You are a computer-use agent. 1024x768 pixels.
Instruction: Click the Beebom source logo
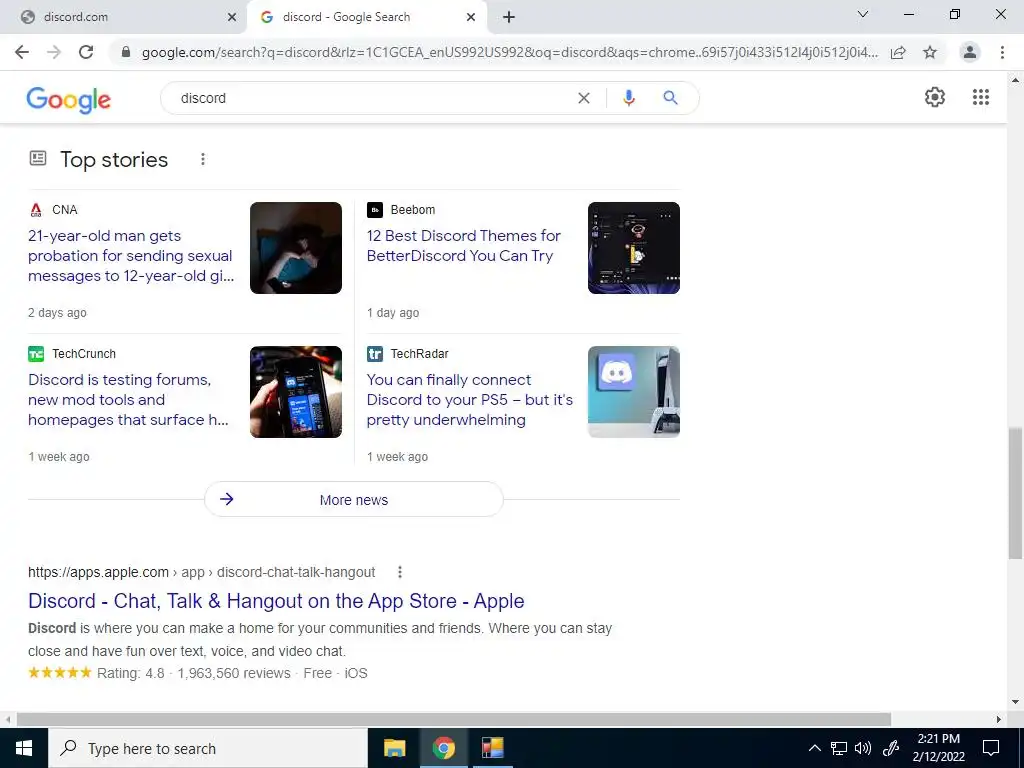click(375, 210)
